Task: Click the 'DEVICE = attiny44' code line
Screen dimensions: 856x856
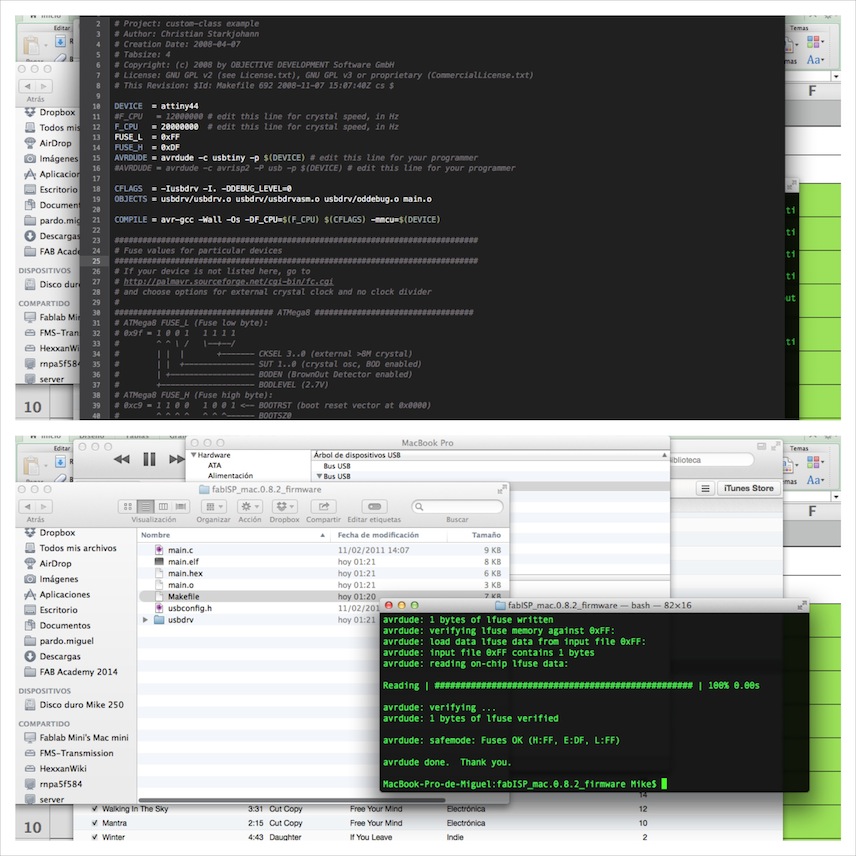Action: [156, 106]
